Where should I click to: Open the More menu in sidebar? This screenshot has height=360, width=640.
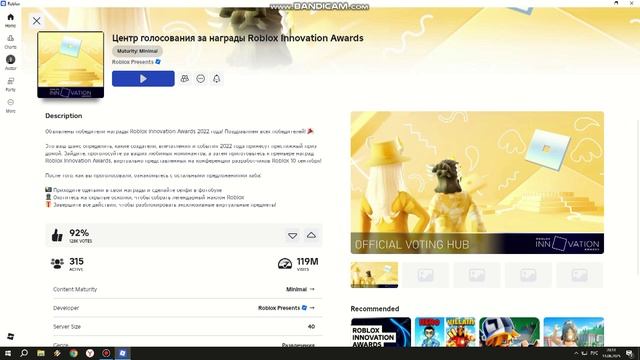tap(11, 105)
